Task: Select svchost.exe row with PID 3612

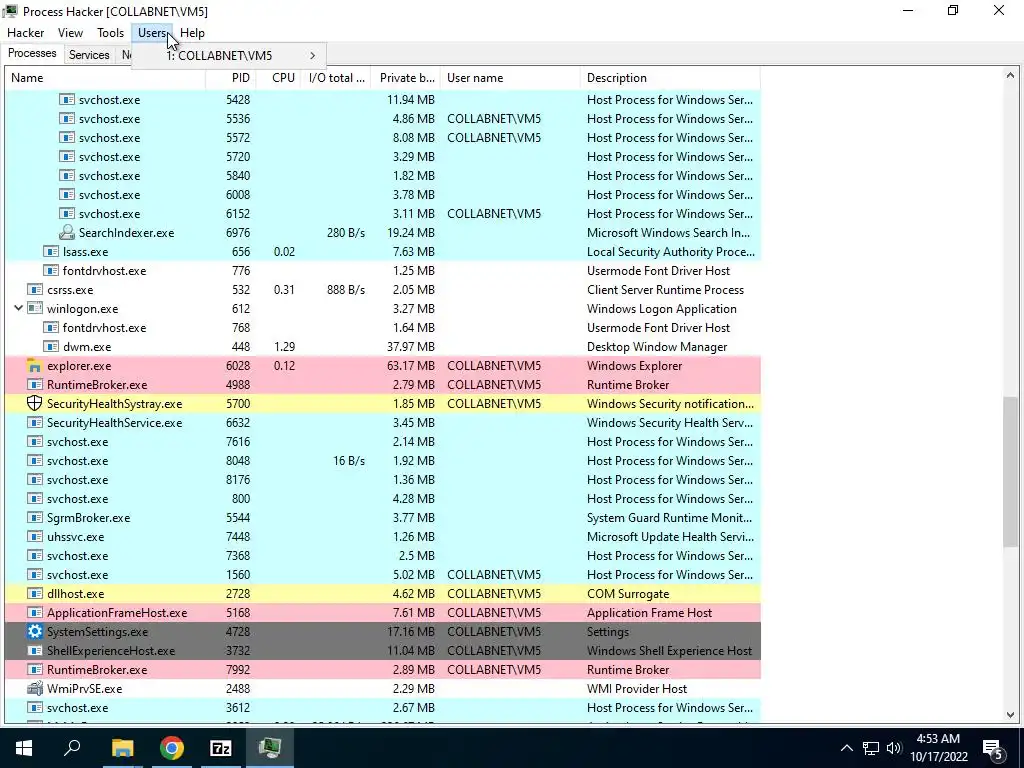Action: point(383,707)
